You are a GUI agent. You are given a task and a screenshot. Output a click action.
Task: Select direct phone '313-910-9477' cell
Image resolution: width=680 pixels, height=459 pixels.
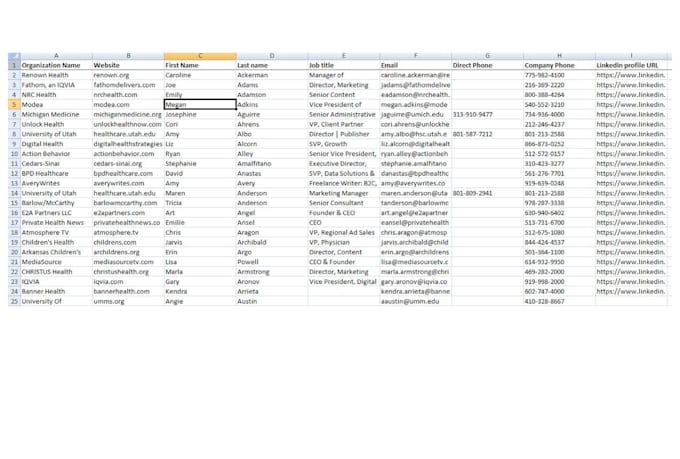coord(487,115)
